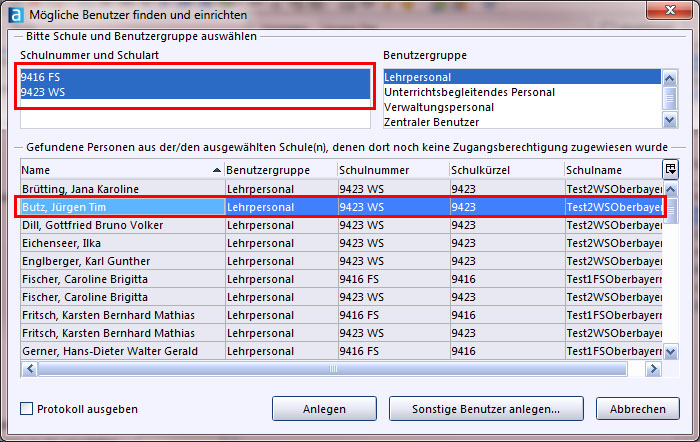
Task: Open Sonstige Benutzer anlegen dialog
Action: (x=486, y=409)
